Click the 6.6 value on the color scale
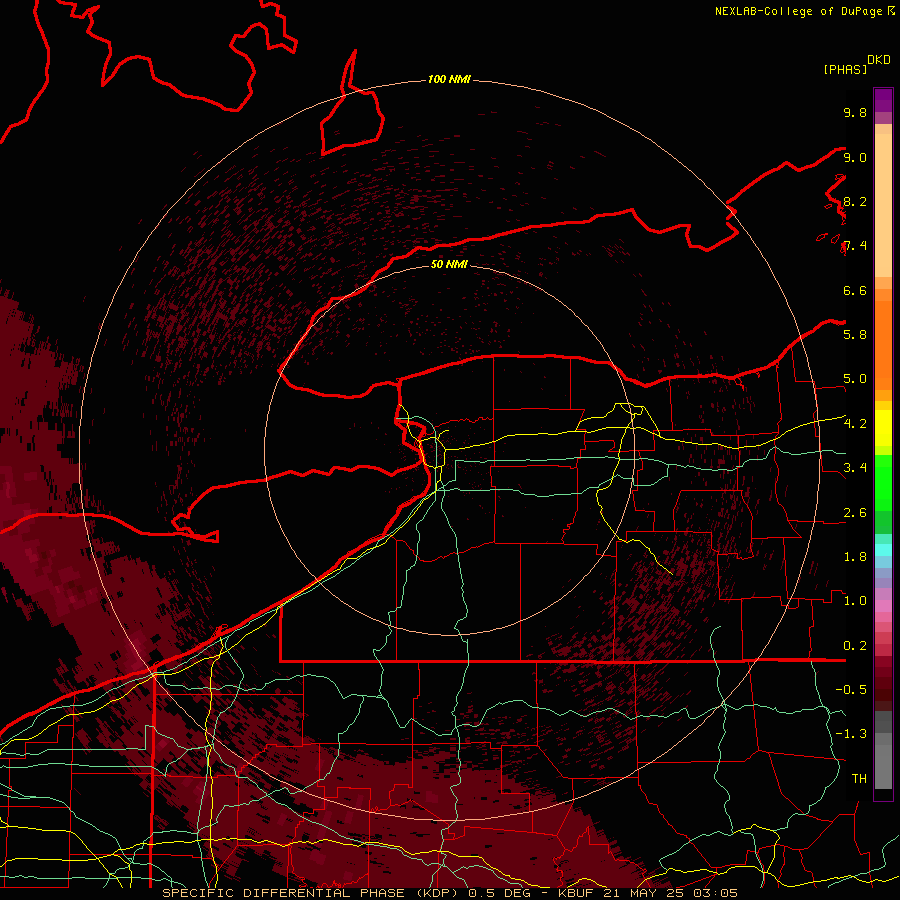 pos(855,290)
